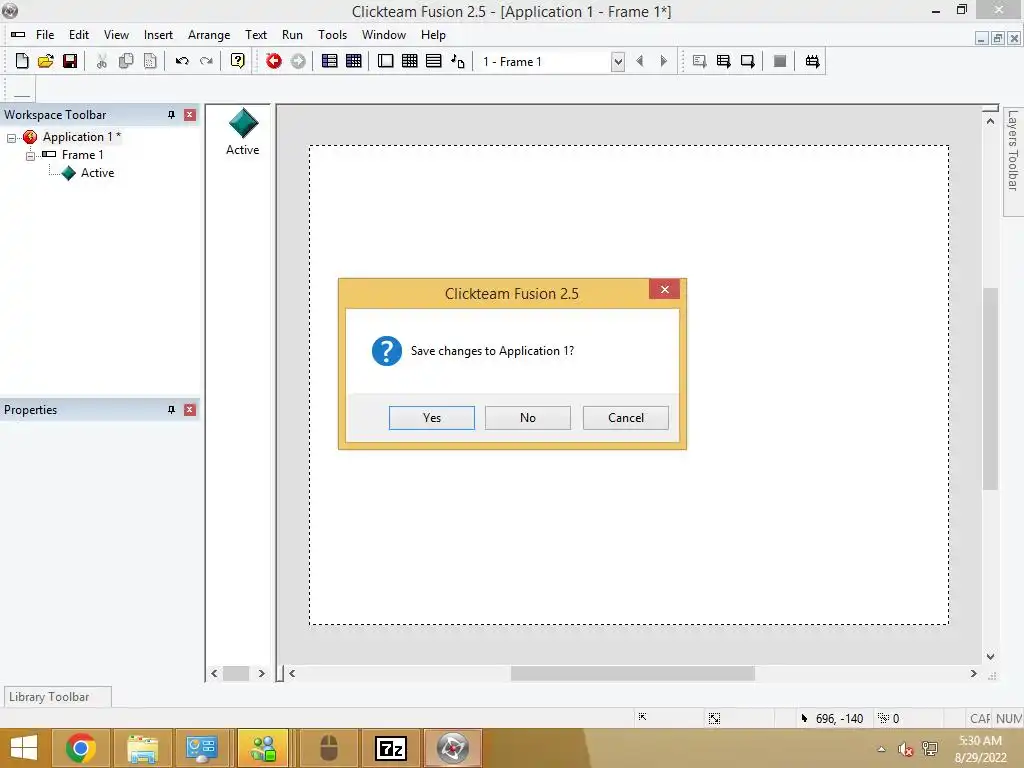Open the Event List Editor icon

coord(434,61)
